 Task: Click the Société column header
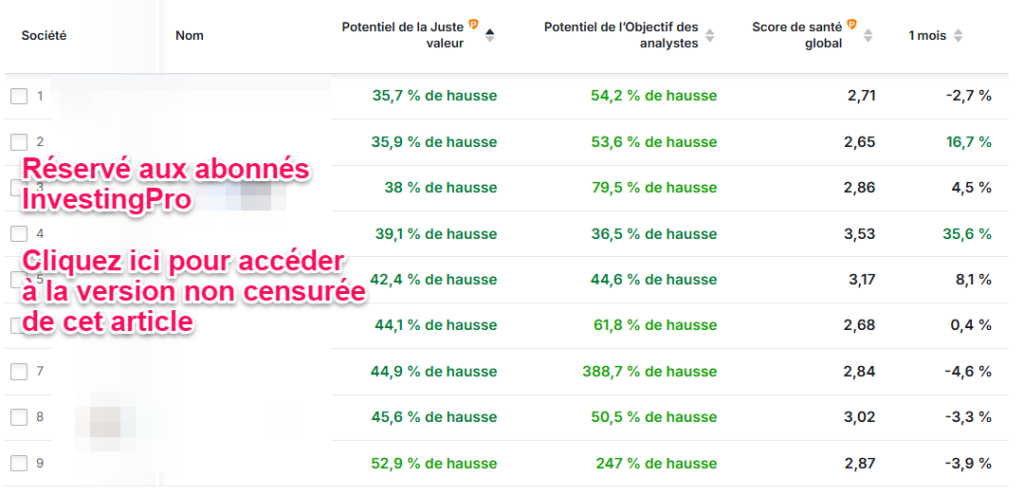(44, 36)
